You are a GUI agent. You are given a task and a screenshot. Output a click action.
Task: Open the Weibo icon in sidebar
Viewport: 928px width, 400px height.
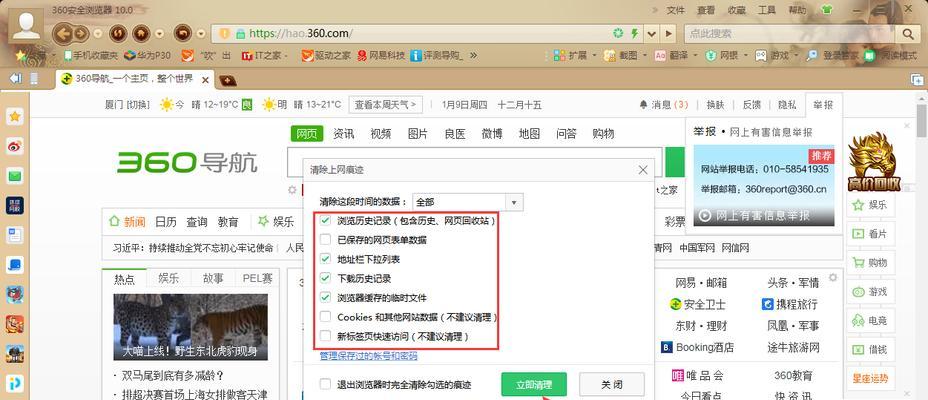[15, 146]
